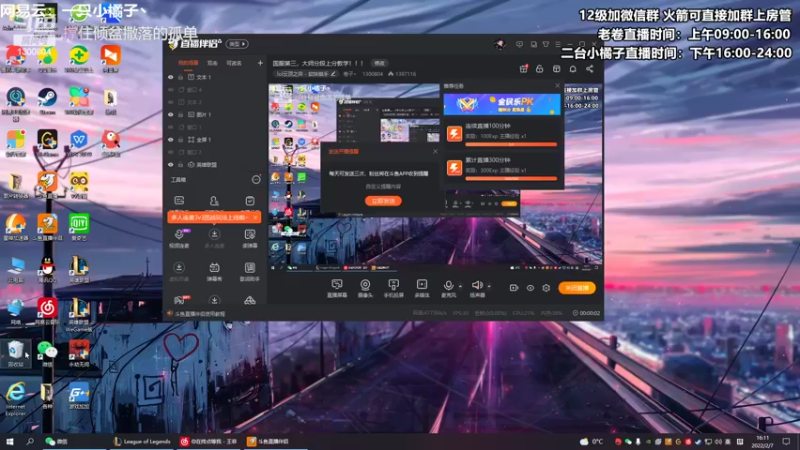
Task: Switch to the third scene tab
Action: (x=234, y=63)
